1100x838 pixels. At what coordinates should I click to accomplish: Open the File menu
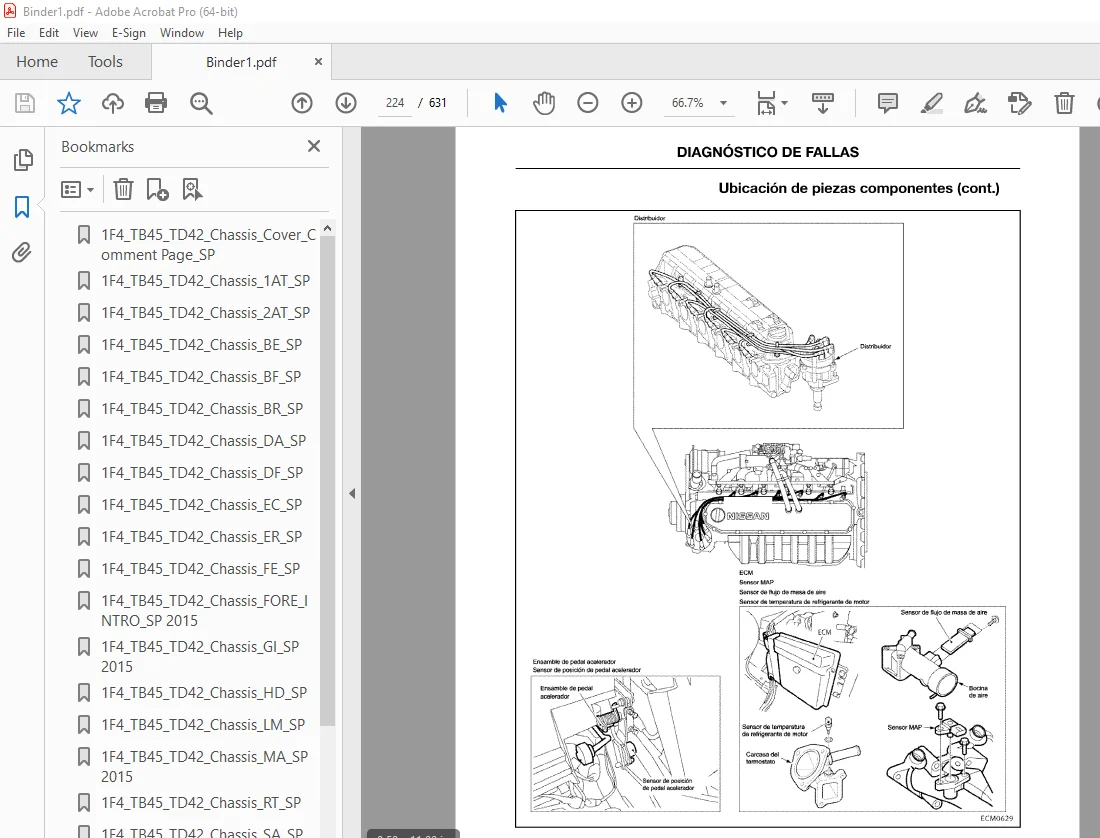(16, 33)
